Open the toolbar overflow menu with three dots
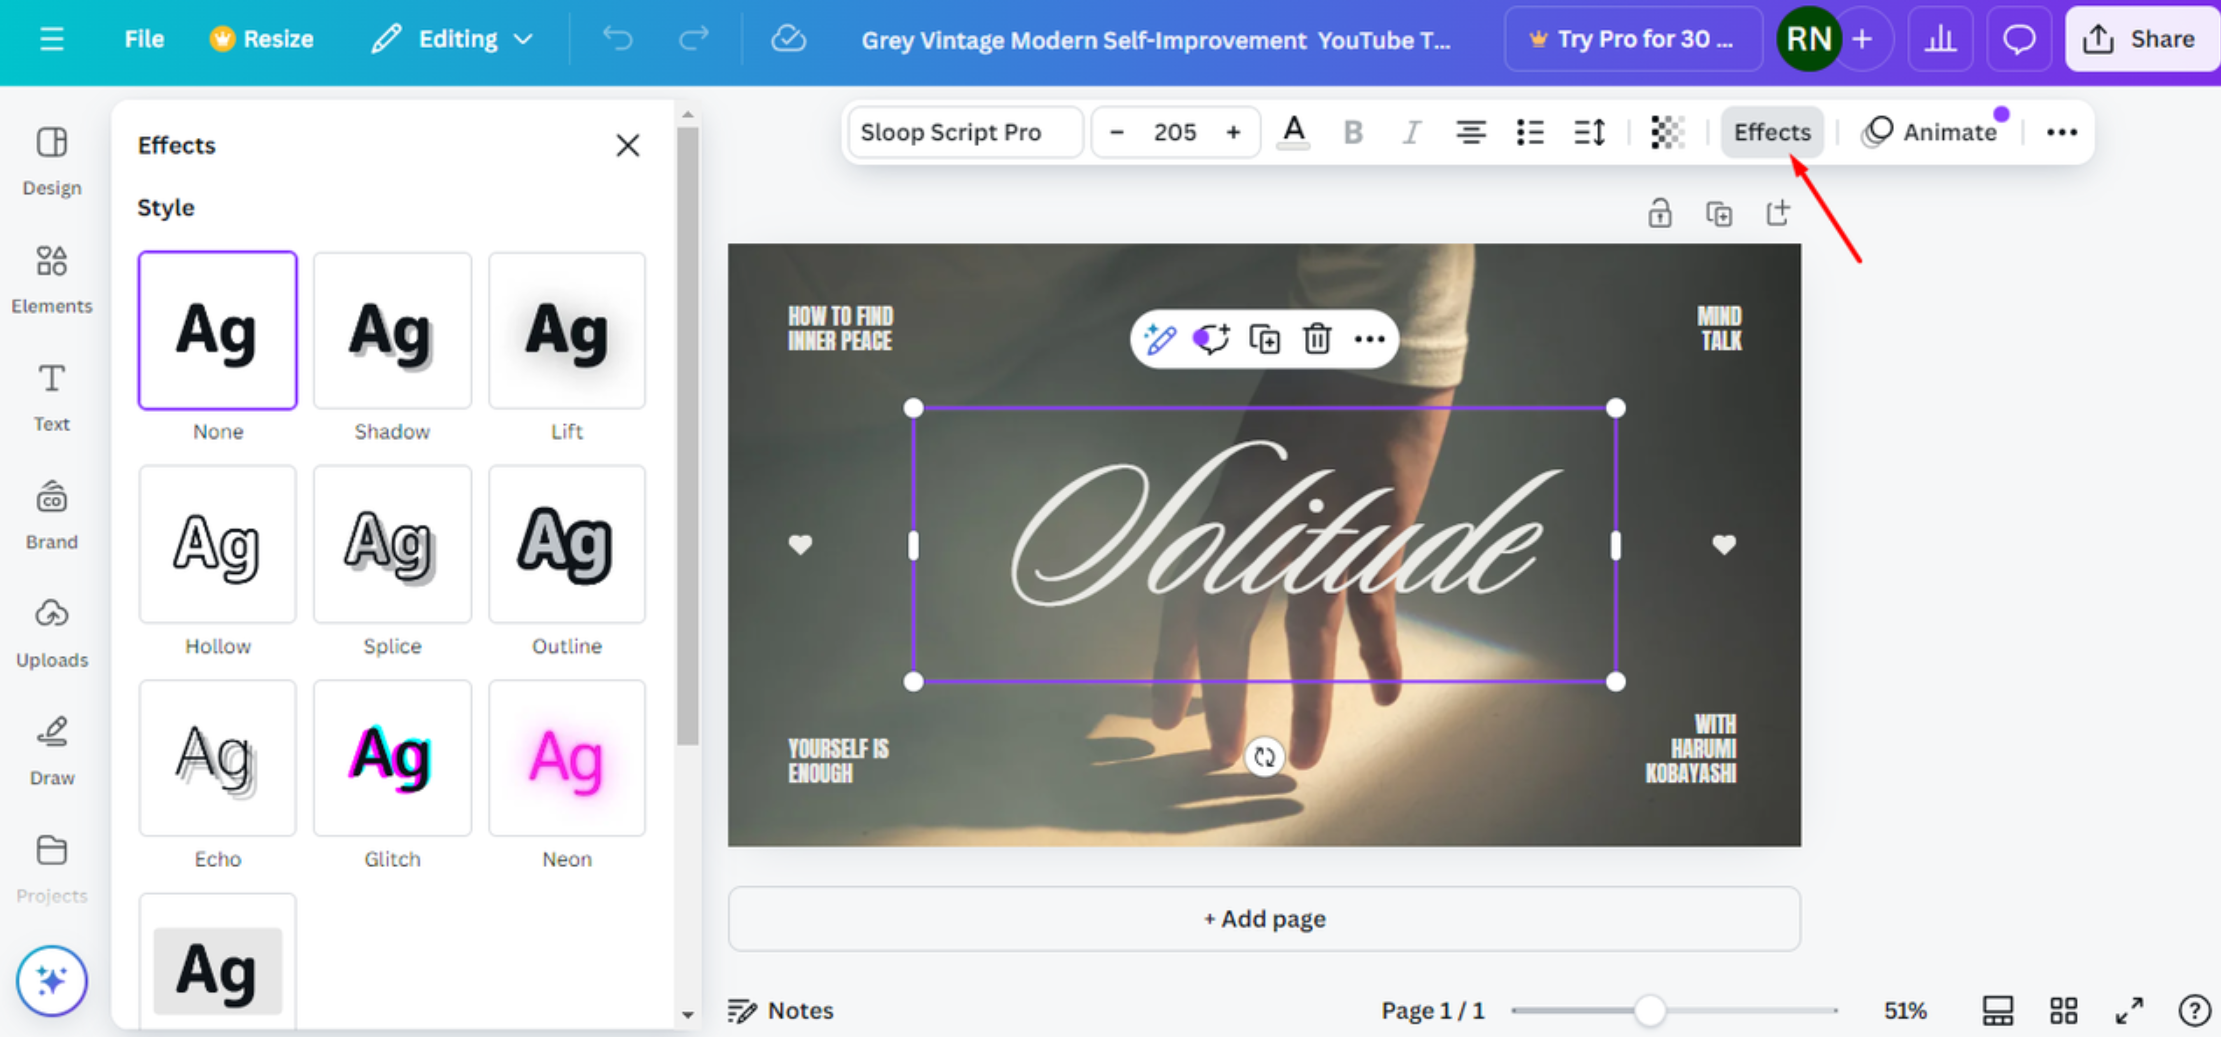This screenshot has width=2221, height=1037. 2061,131
